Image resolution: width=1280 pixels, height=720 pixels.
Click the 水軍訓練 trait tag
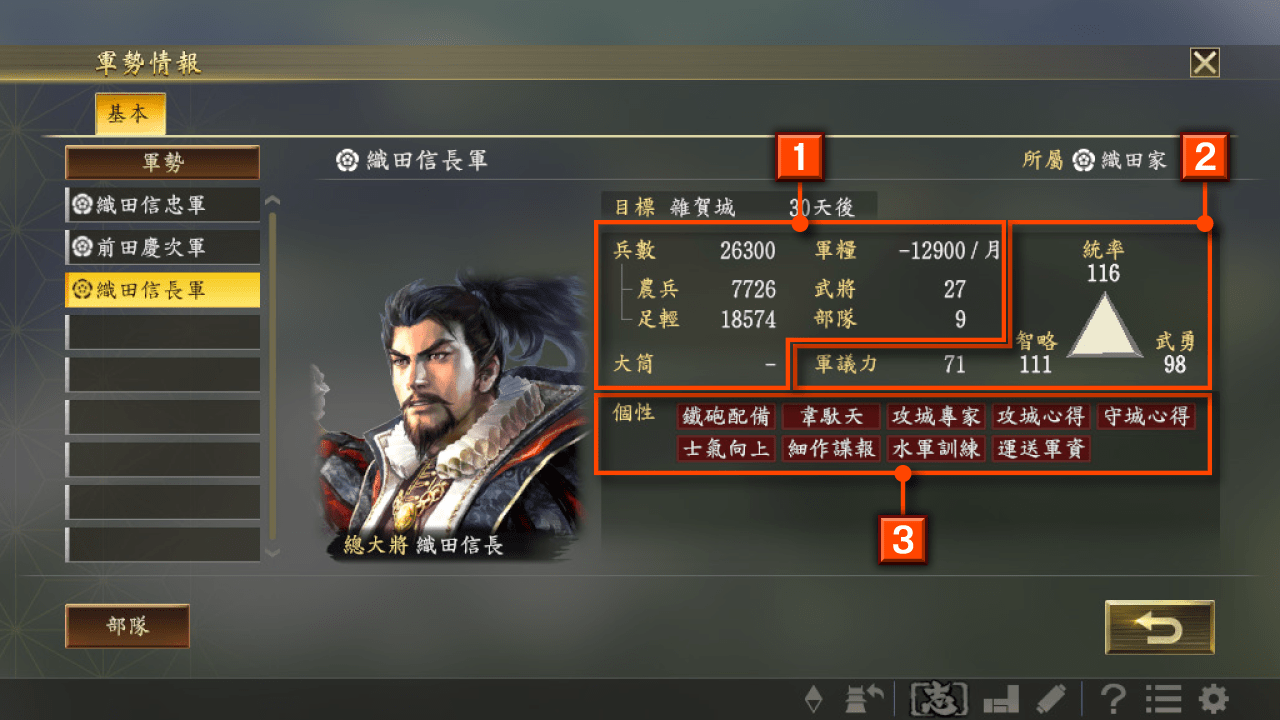point(938,449)
